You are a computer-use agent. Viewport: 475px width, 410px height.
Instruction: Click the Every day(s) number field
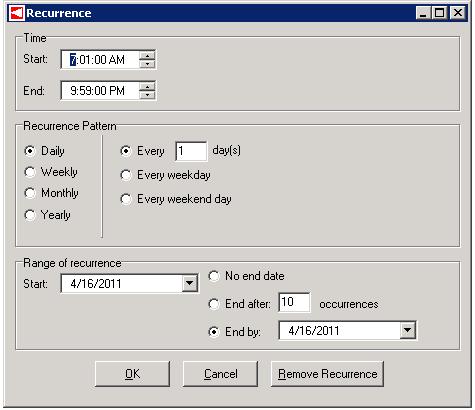(191, 151)
